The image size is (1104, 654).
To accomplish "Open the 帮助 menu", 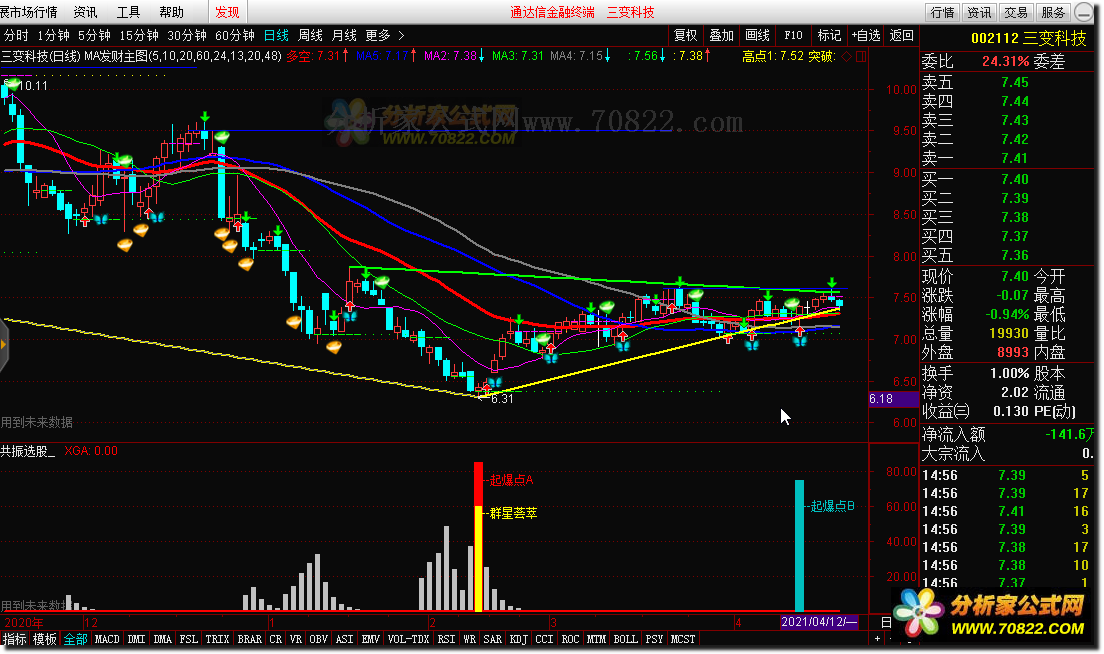I will tap(171, 13).
